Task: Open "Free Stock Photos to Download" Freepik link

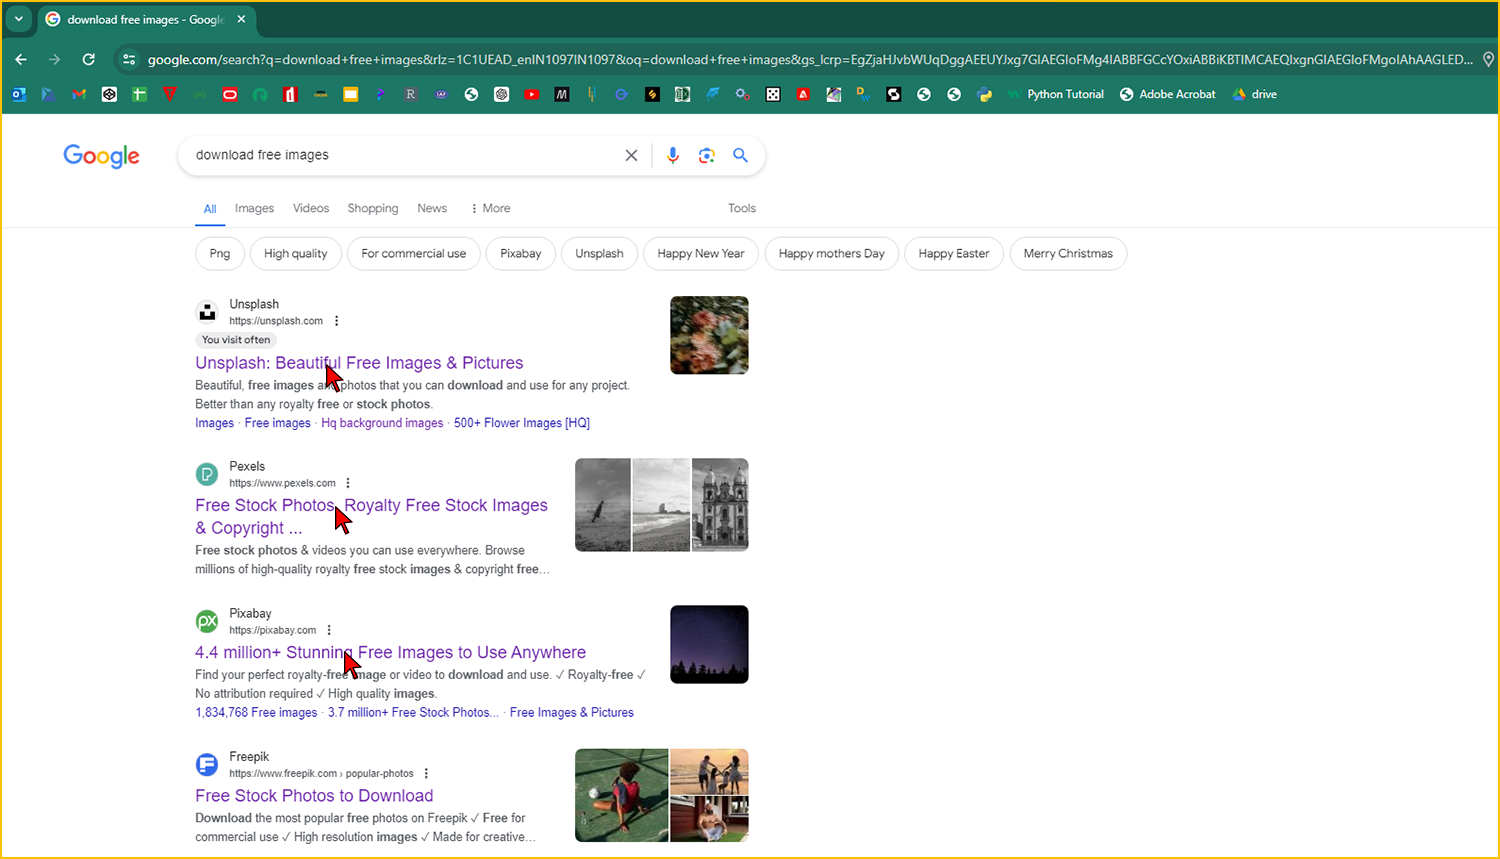Action: 314,796
